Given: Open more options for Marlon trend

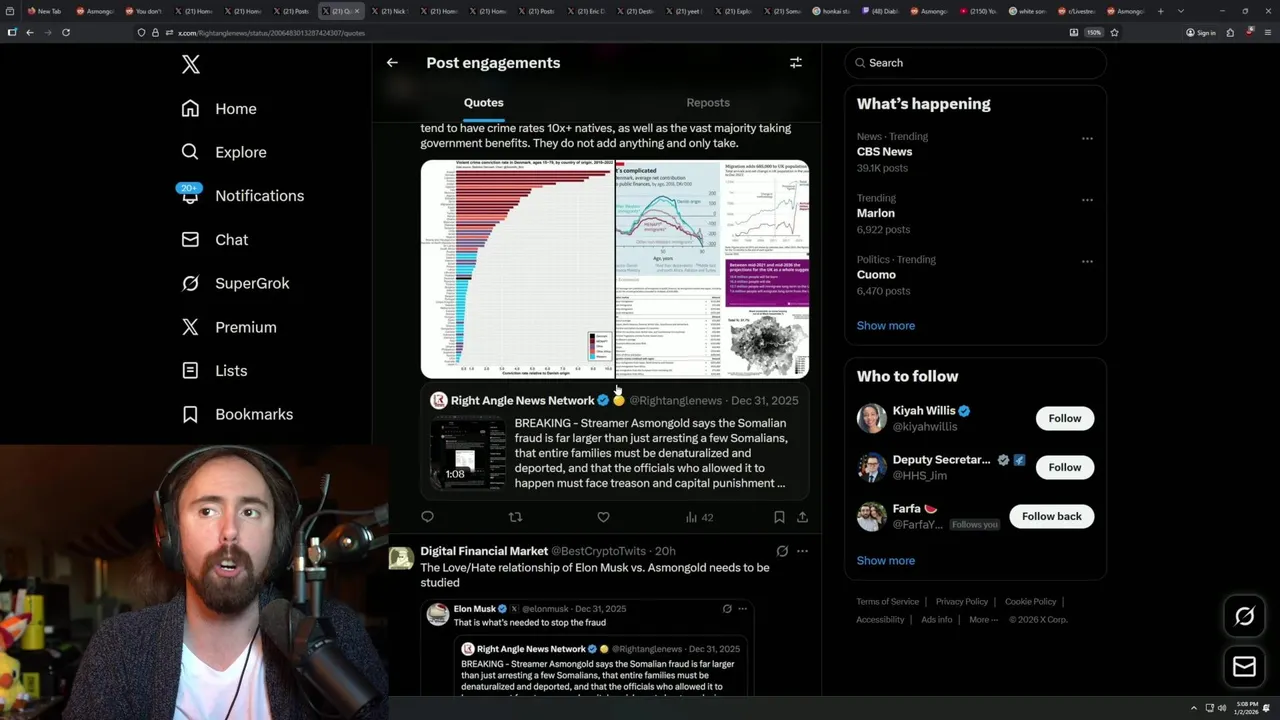Looking at the screenshot, I should [1087, 199].
